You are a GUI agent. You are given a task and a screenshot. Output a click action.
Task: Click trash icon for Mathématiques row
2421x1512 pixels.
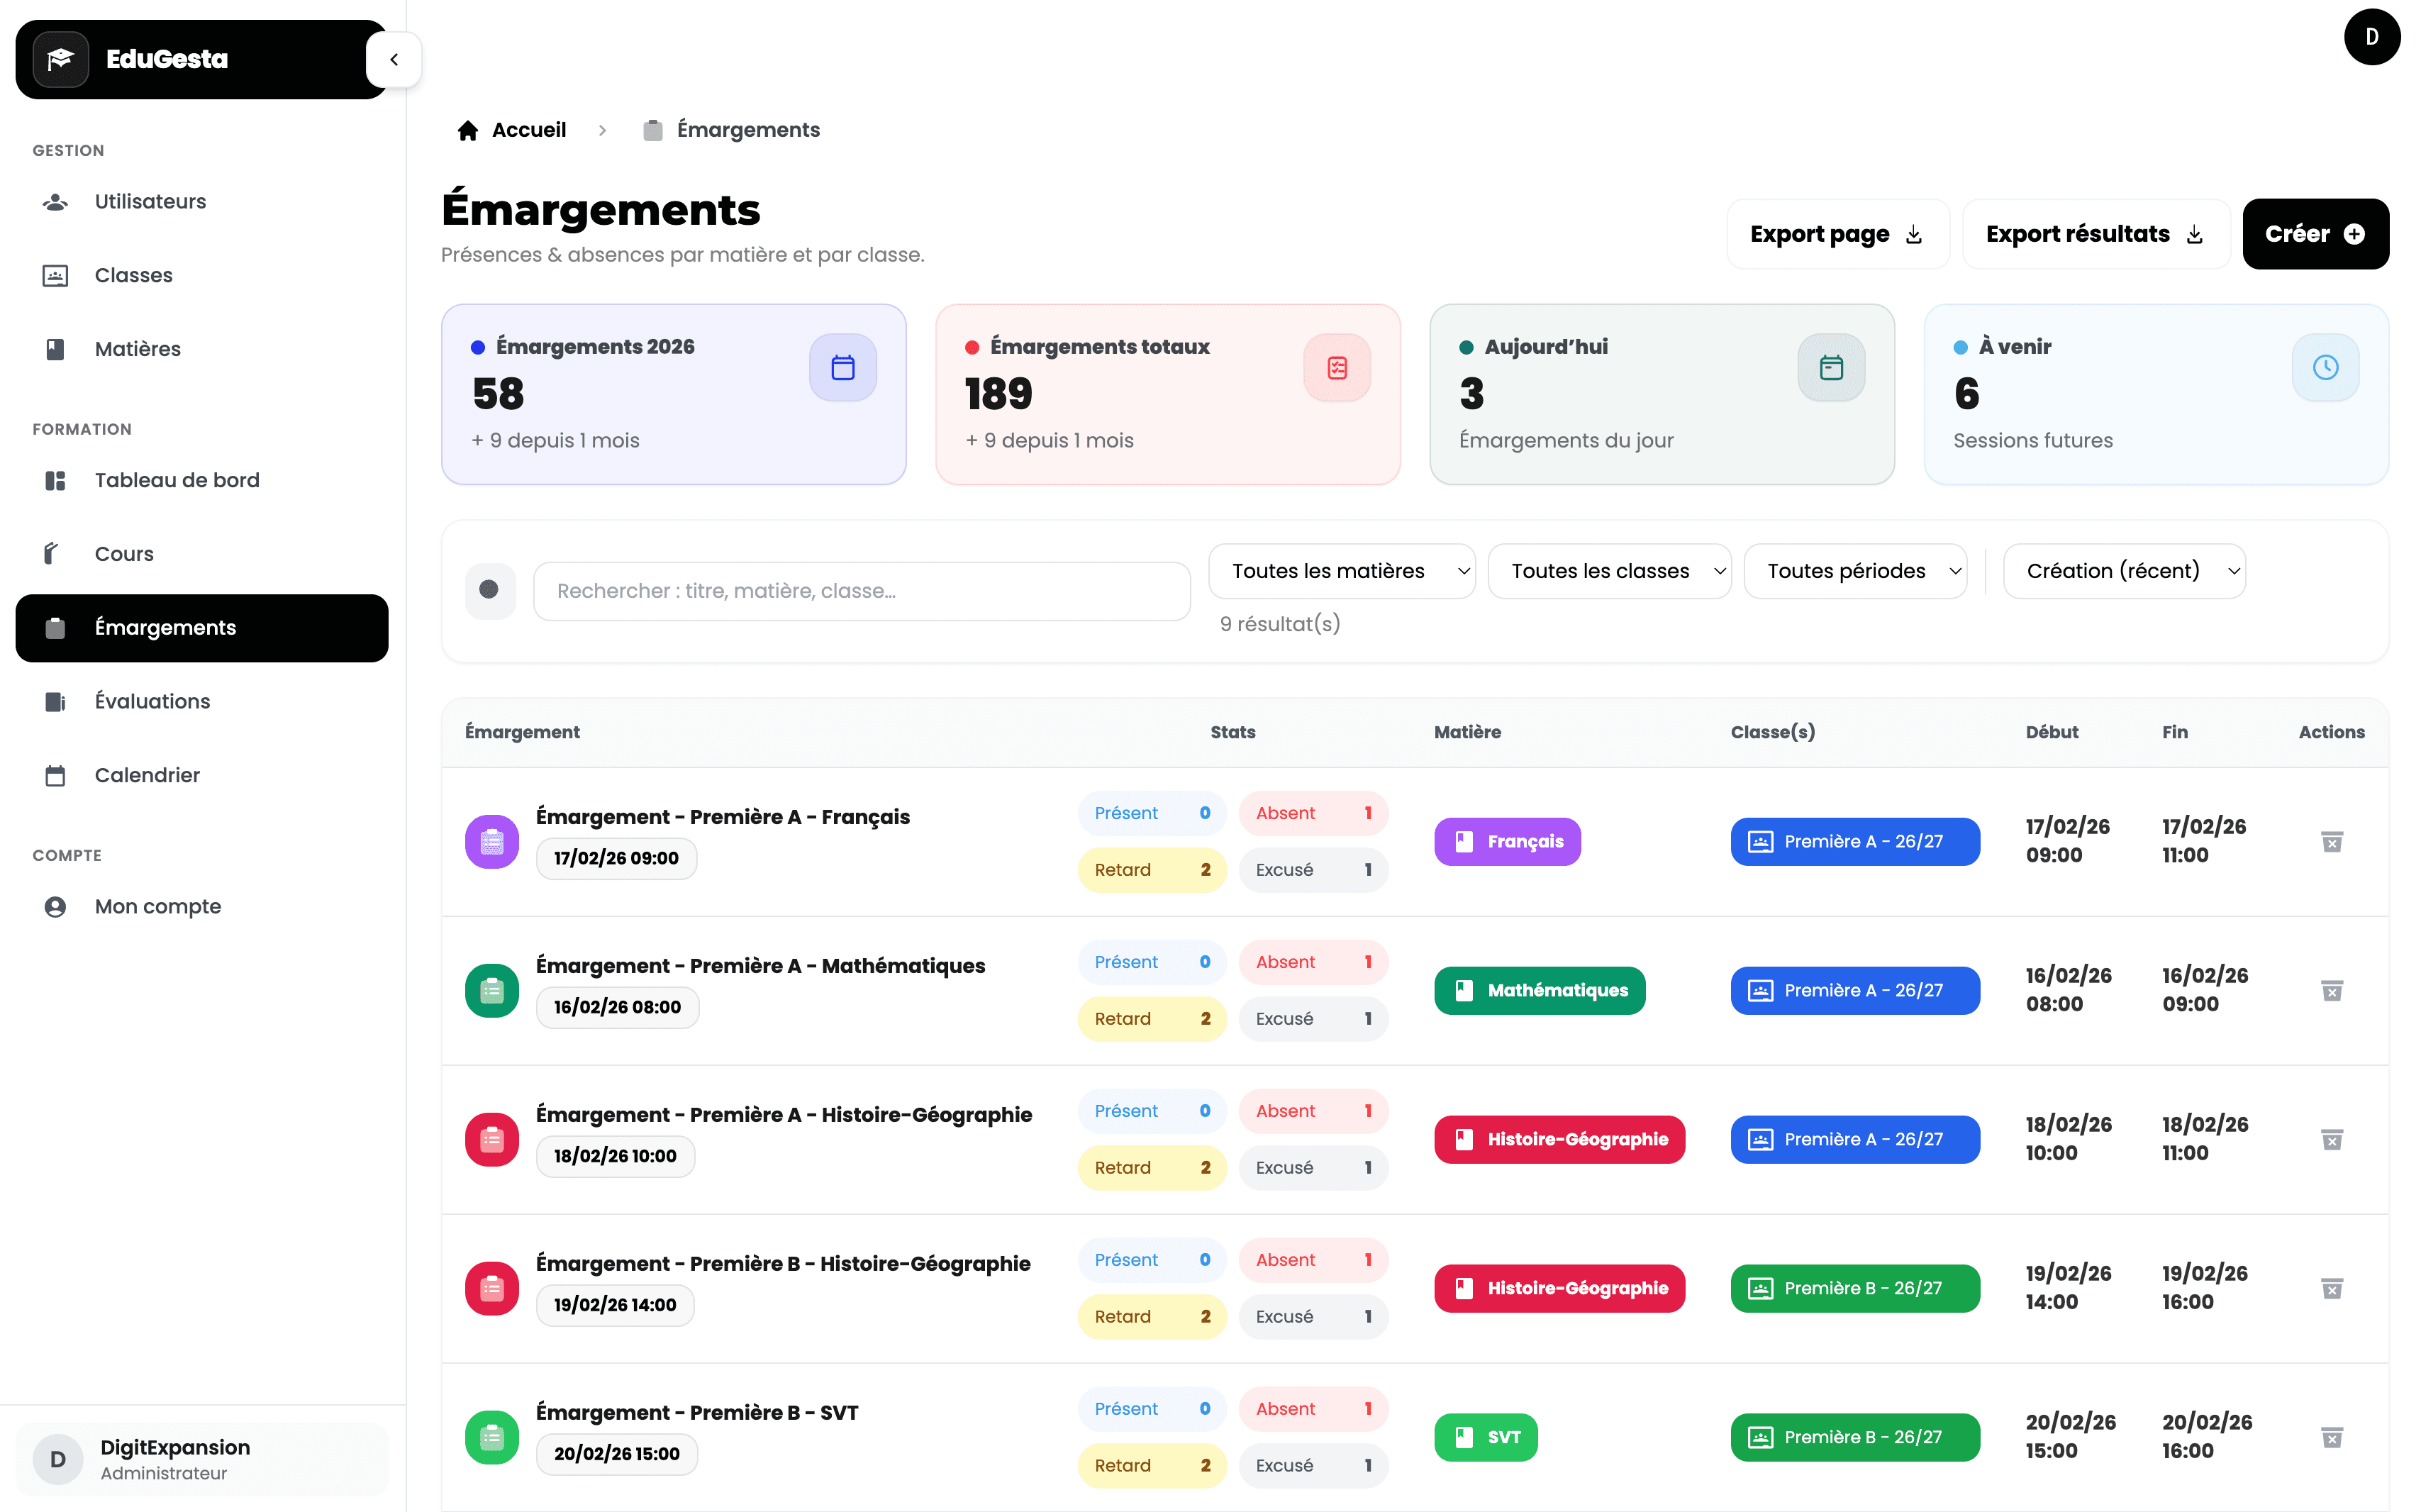coord(2331,990)
